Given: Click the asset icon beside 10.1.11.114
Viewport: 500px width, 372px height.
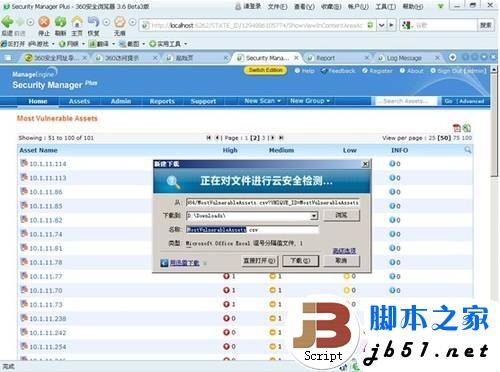Looking at the screenshot, I should click(x=24, y=163).
